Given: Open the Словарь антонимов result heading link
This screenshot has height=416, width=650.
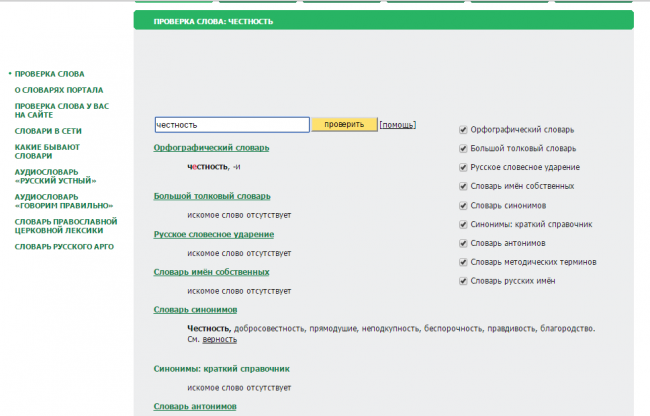Looking at the screenshot, I should tap(195, 406).
